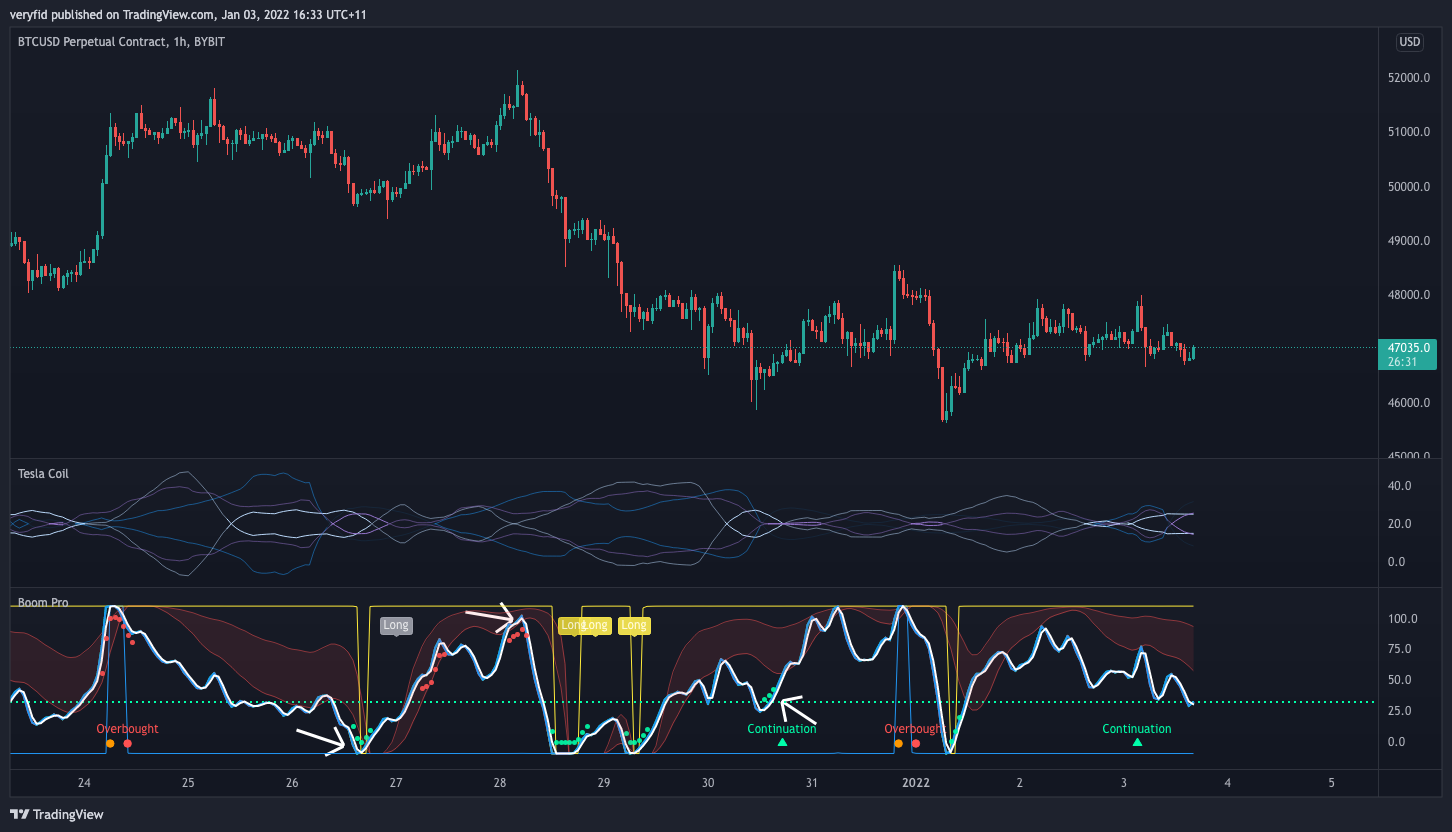Click the Continuation label near date 3
1452x832 pixels.
pyautogui.click(x=1137, y=729)
